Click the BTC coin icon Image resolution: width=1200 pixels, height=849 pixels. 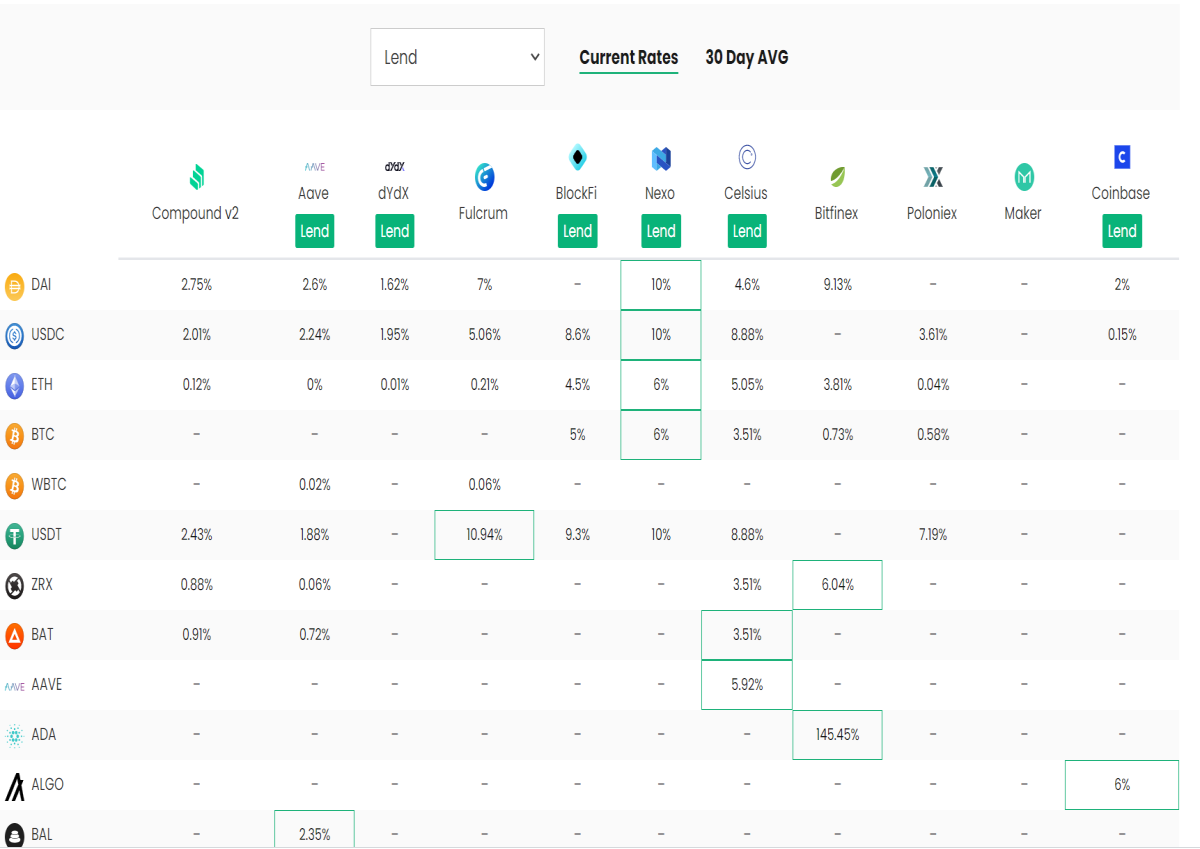(x=15, y=435)
